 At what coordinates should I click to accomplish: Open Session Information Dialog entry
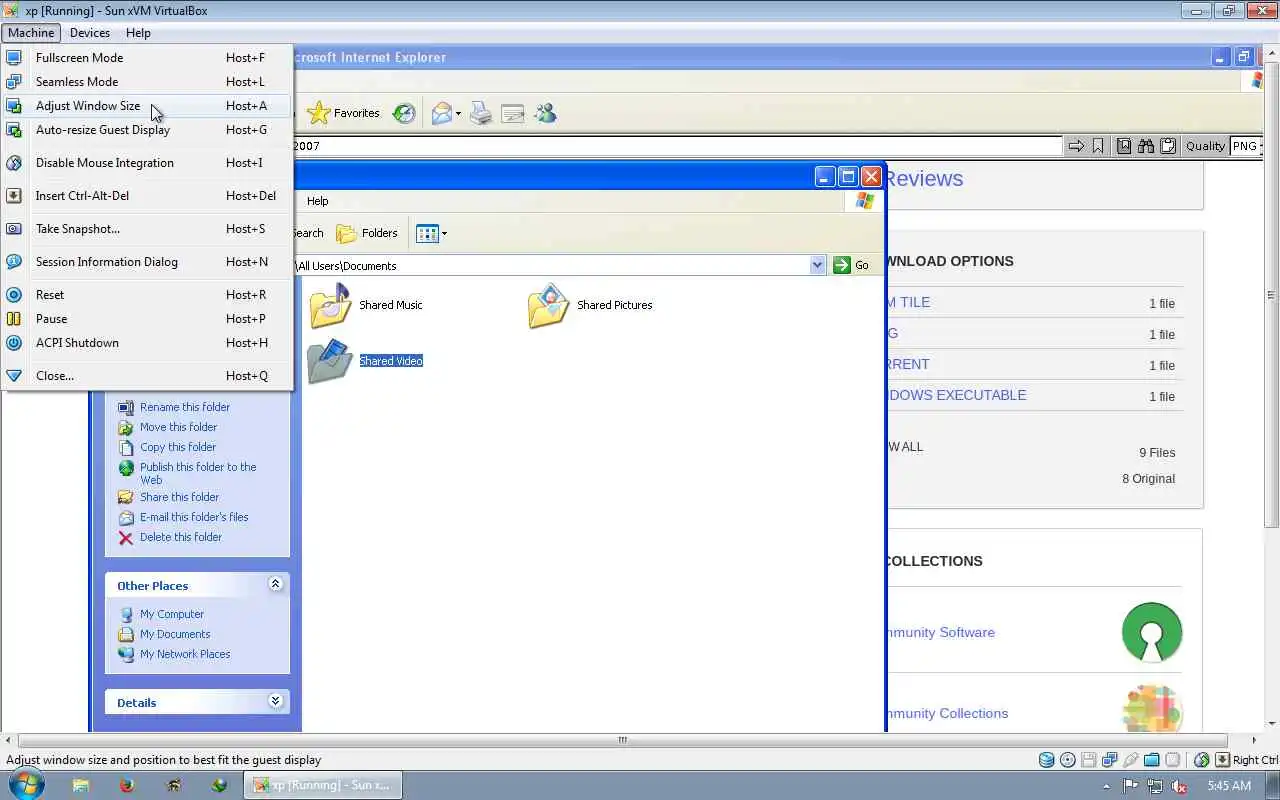pyautogui.click(x=148, y=262)
